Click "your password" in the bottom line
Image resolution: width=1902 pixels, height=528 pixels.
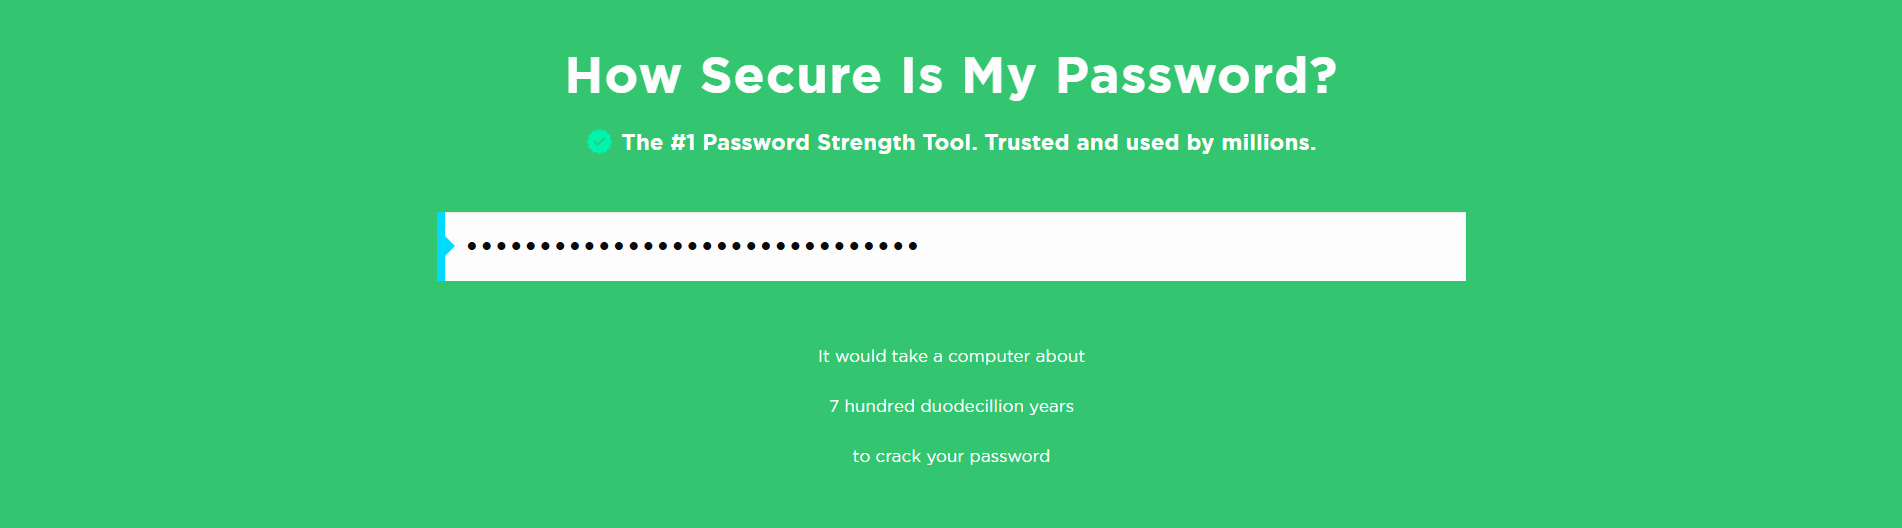988,457
